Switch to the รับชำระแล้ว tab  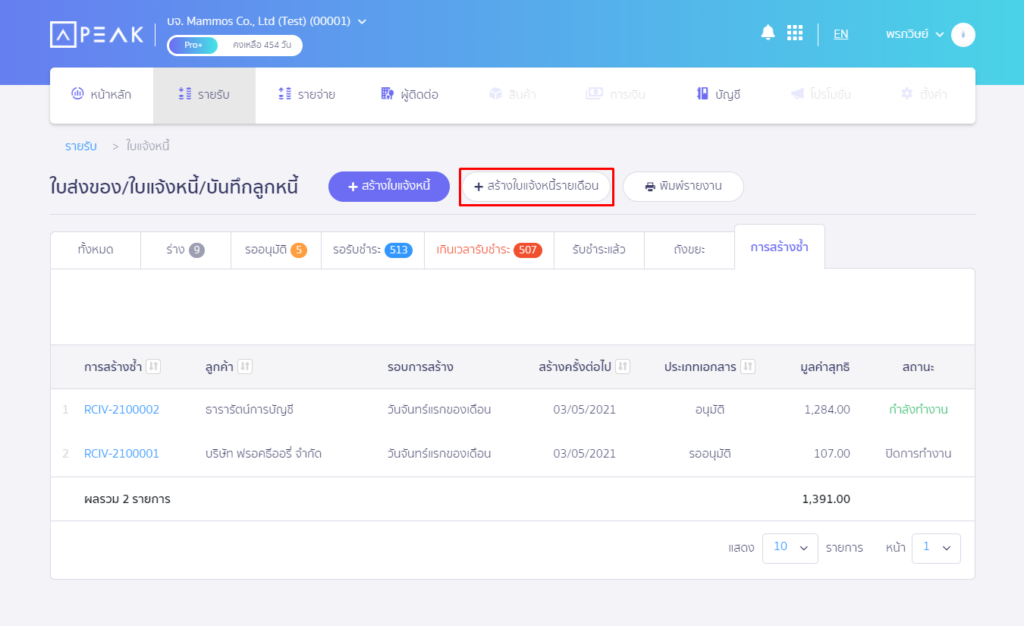pos(599,250)
